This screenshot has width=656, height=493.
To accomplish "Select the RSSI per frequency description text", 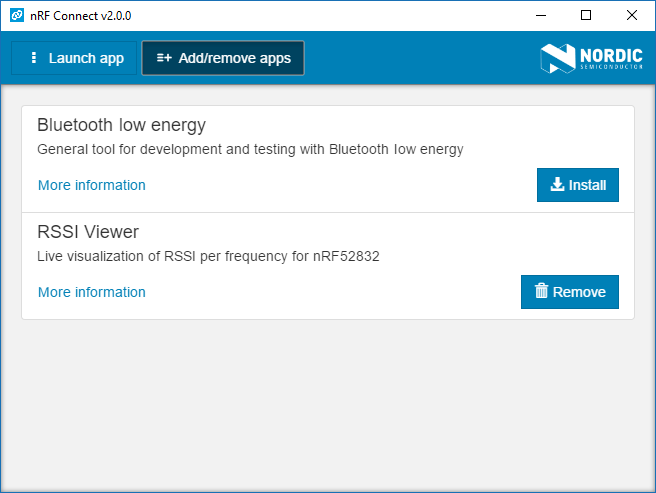I will click(x=208, y=256).
